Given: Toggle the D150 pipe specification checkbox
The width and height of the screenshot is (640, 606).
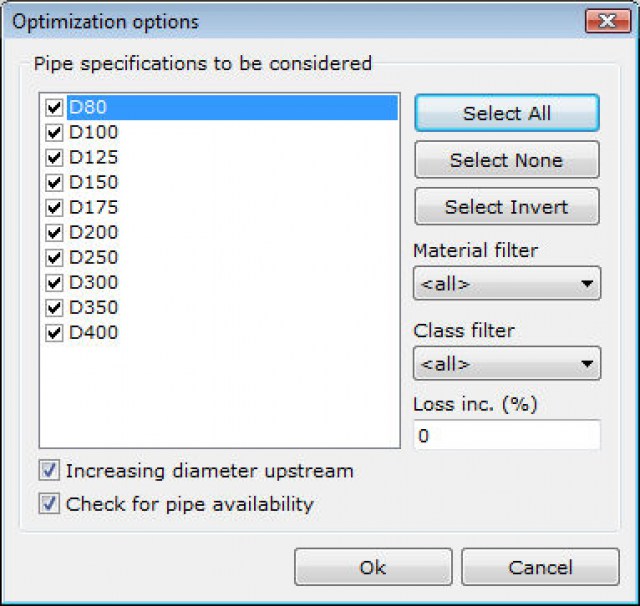Looking at the screenshot, I should pos(54,182).
